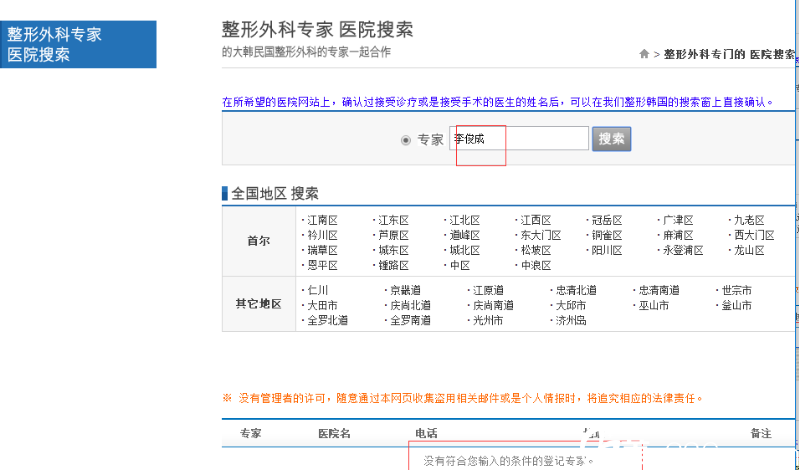Select the 专家 radio button
Screen dimensions: 799x470
click(x=405, y=140)
